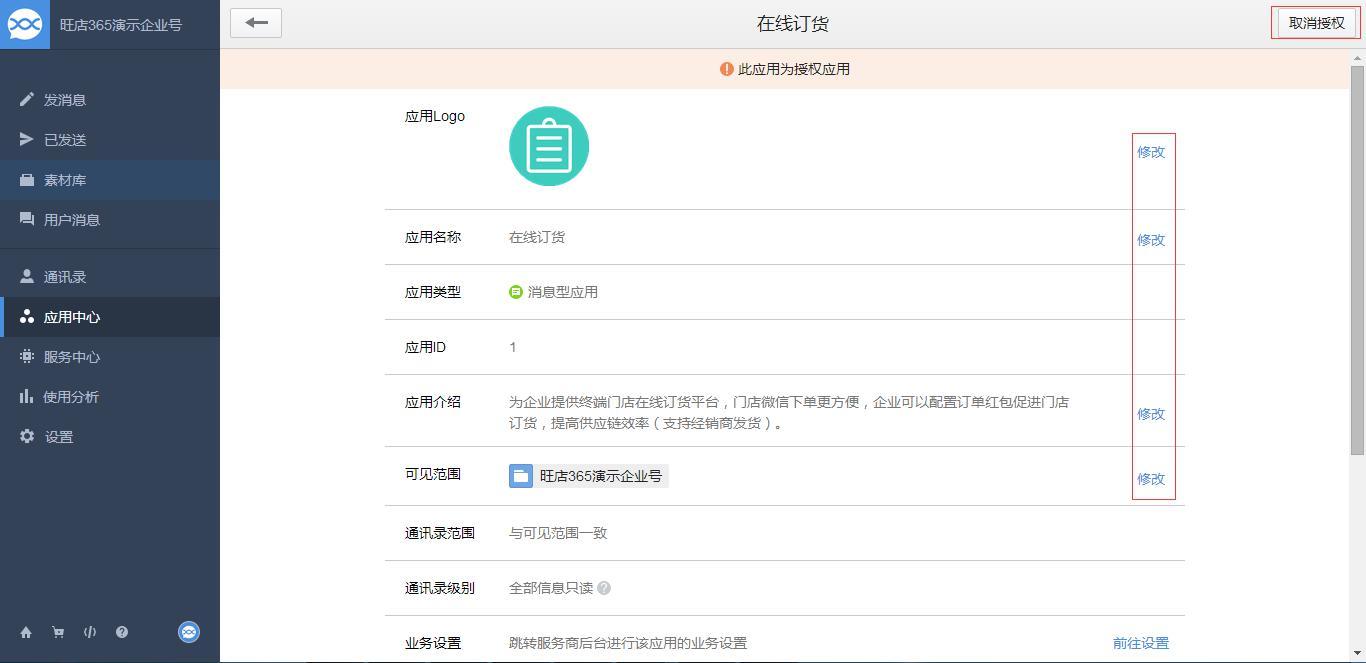Click the back arrow button
1366x663 pixels.
256,23
